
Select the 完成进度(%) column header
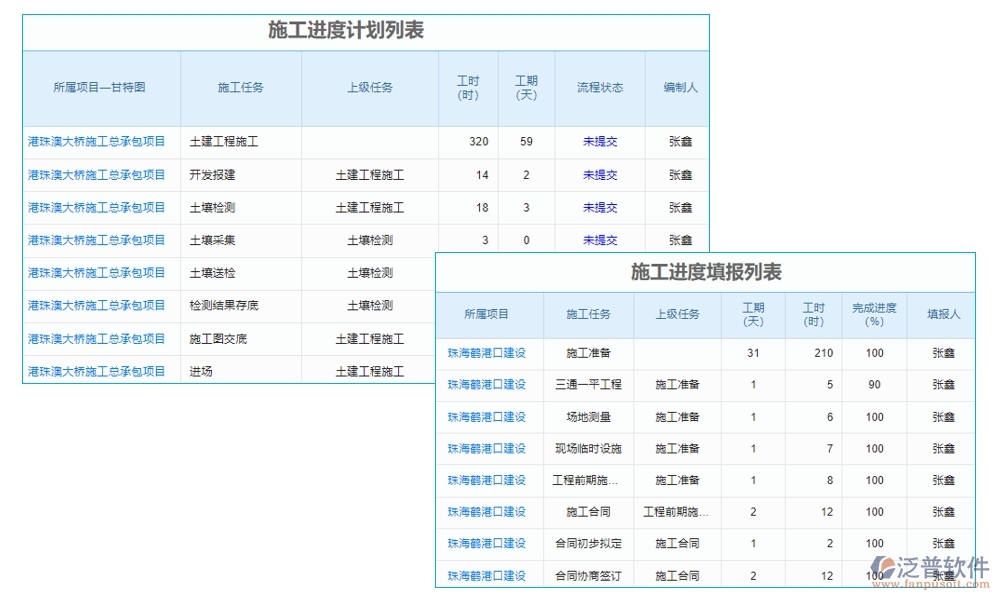pyautogui.click(x=873, y=313)
